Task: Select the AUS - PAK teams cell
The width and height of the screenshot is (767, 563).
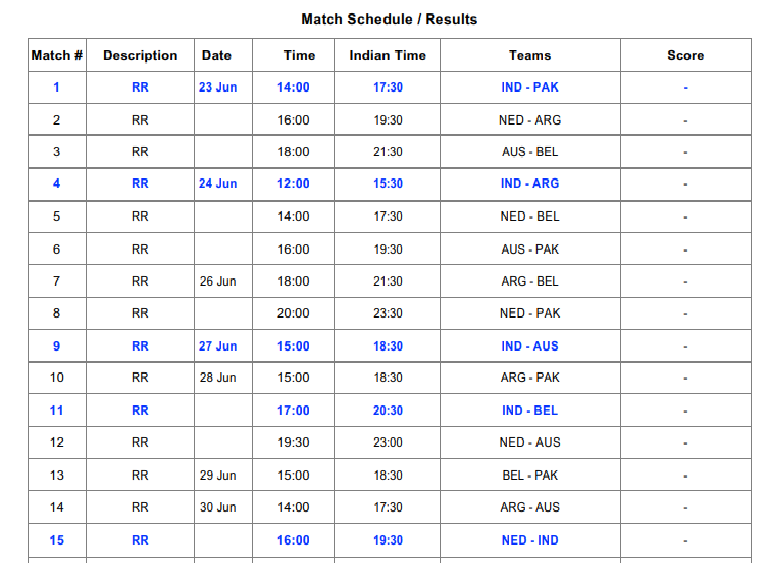Action: click(530, 249)
